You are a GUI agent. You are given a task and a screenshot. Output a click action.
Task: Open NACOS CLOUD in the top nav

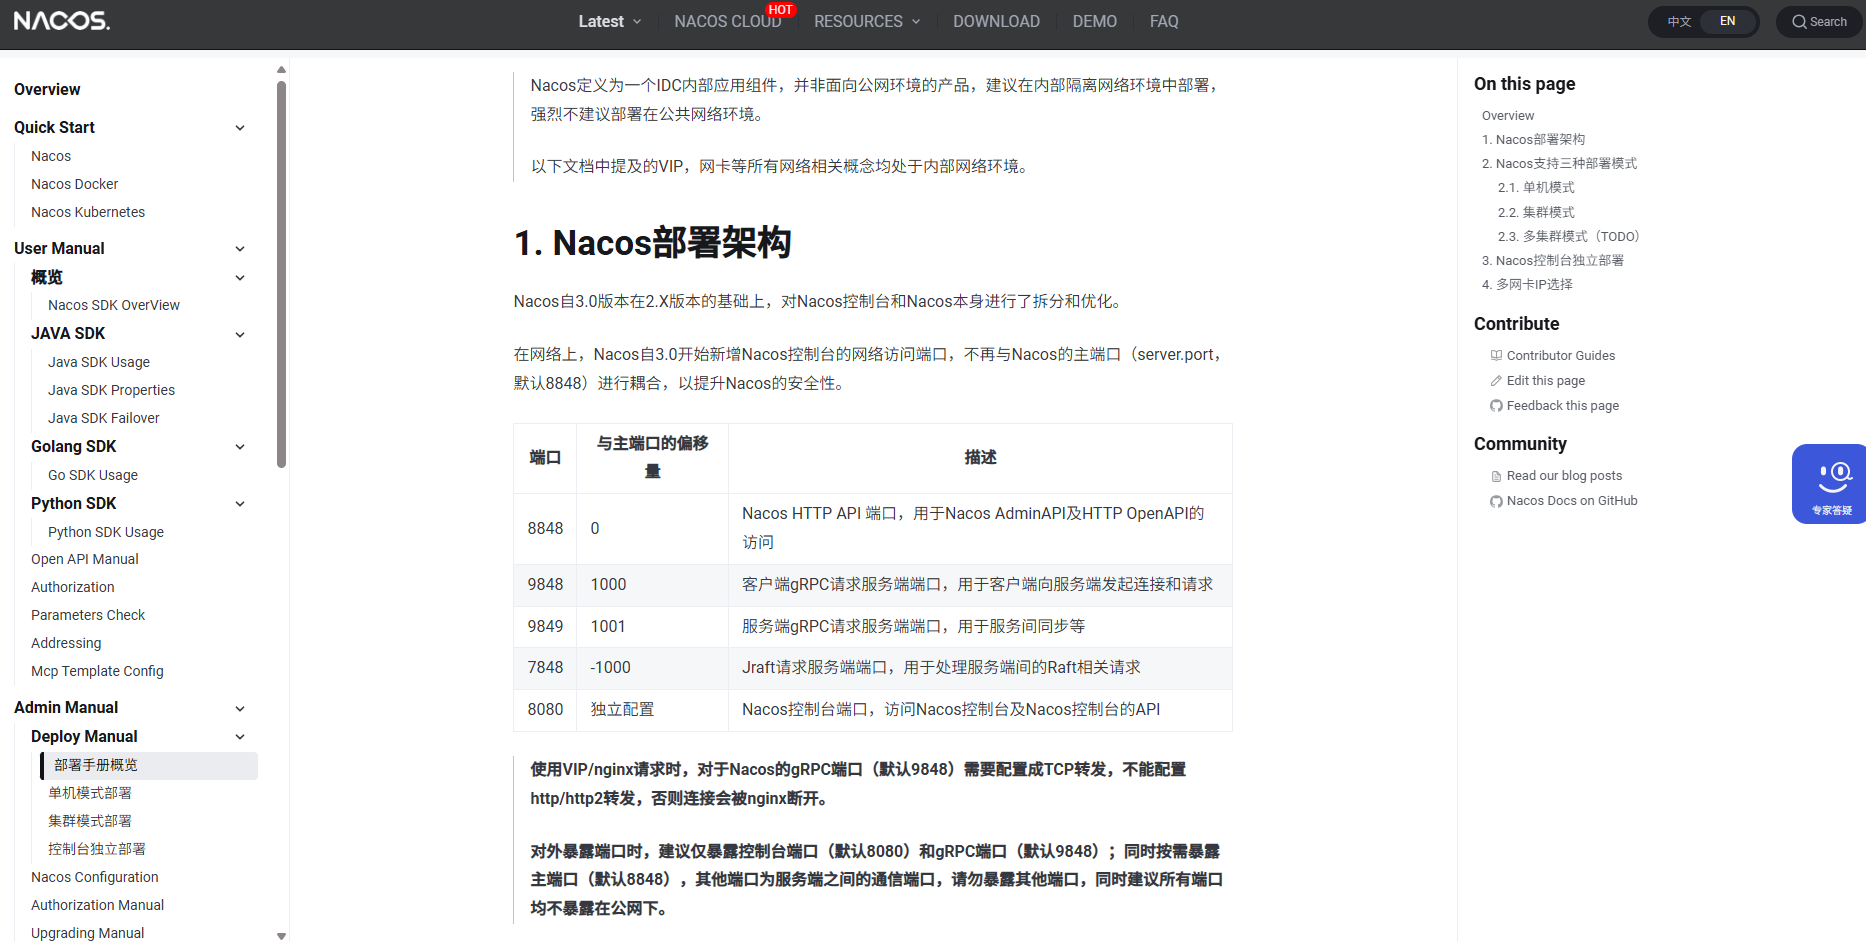pos(728,21)
